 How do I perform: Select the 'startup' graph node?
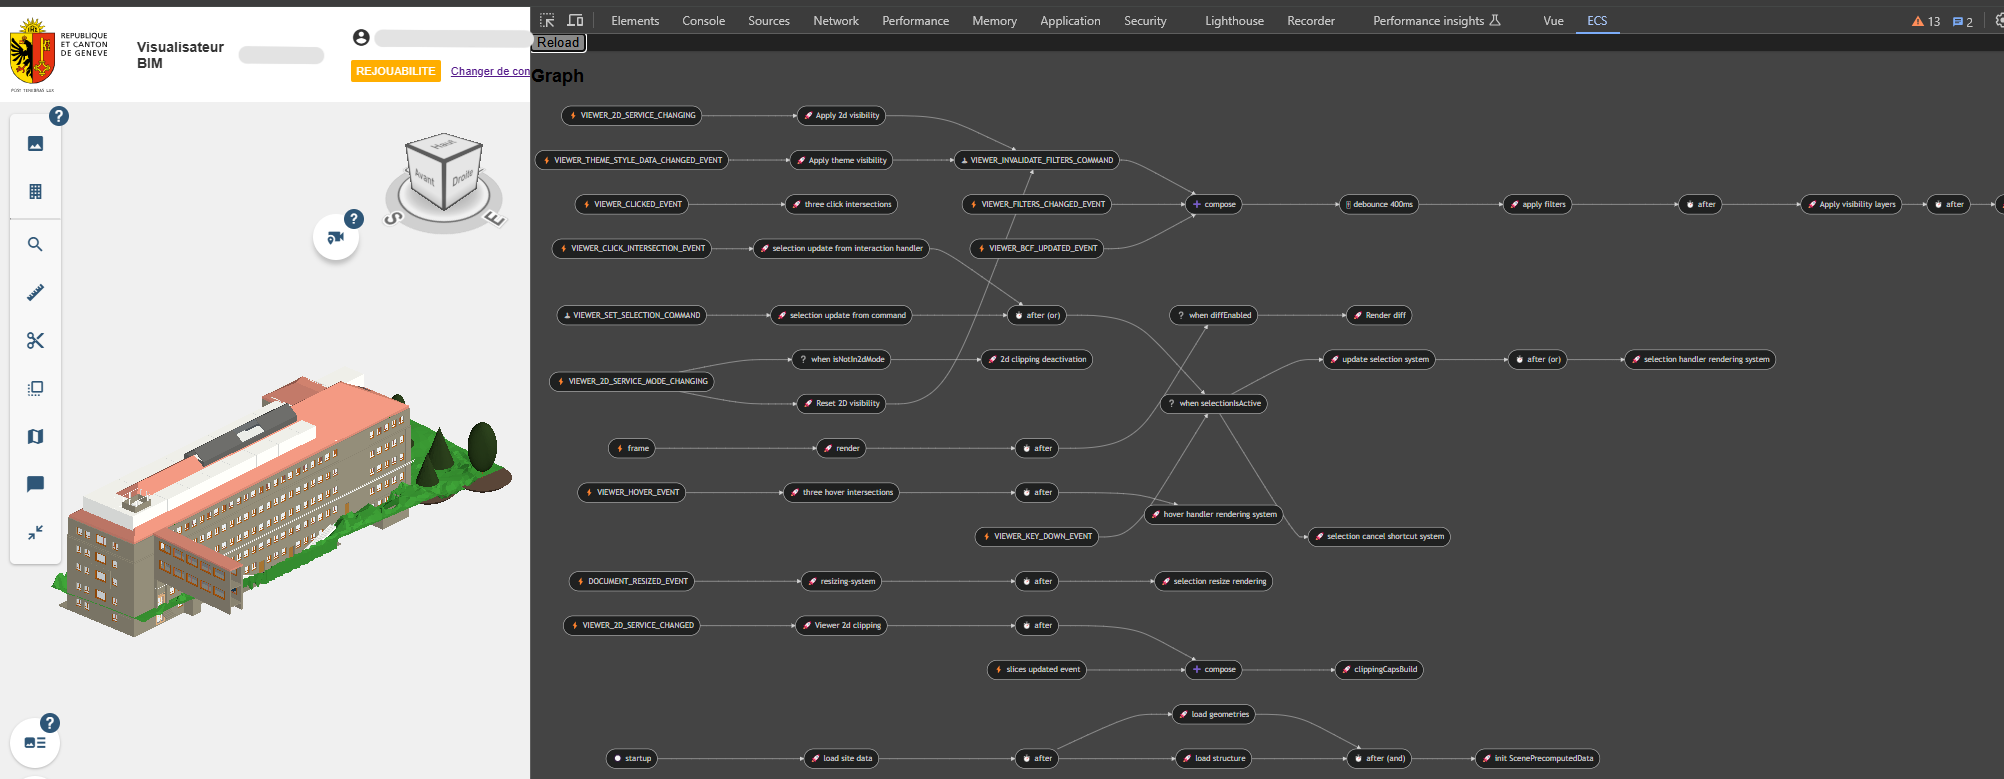point(632,758)
